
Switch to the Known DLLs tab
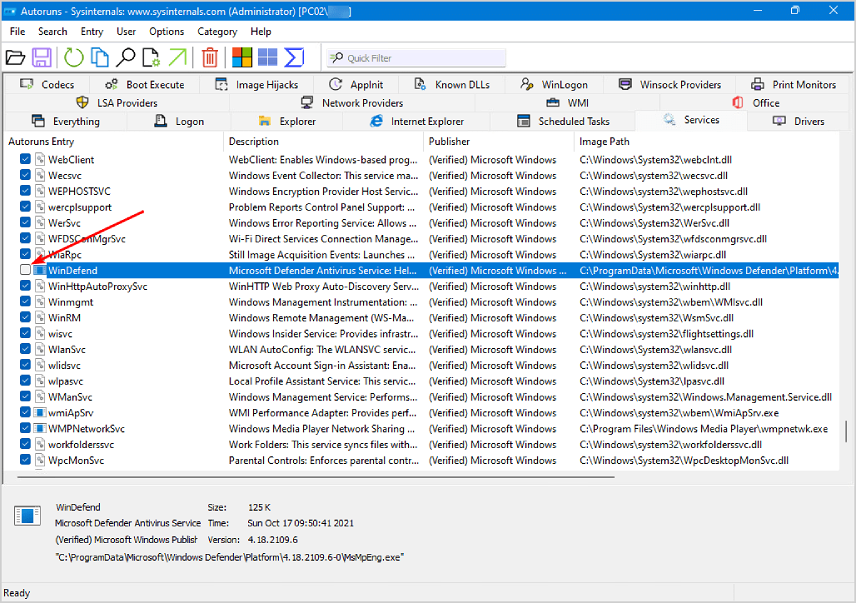(451, 85)
